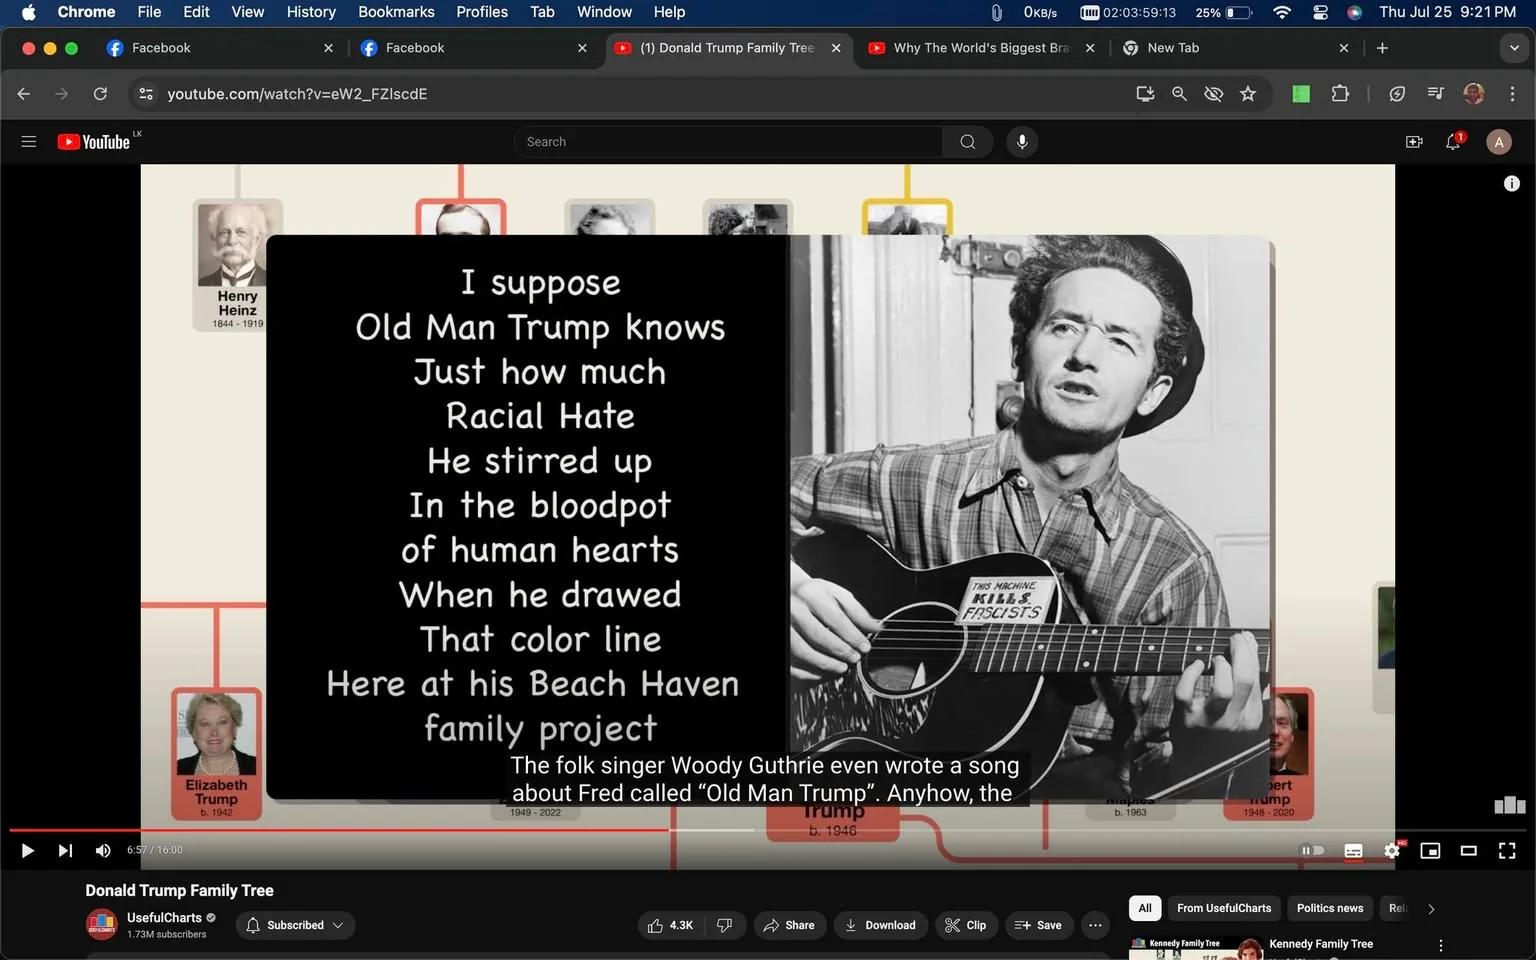Click UsefulCharts channel avatar
Screen dimensions: 1536x960
pyautogui.click(x=102, y=925)
